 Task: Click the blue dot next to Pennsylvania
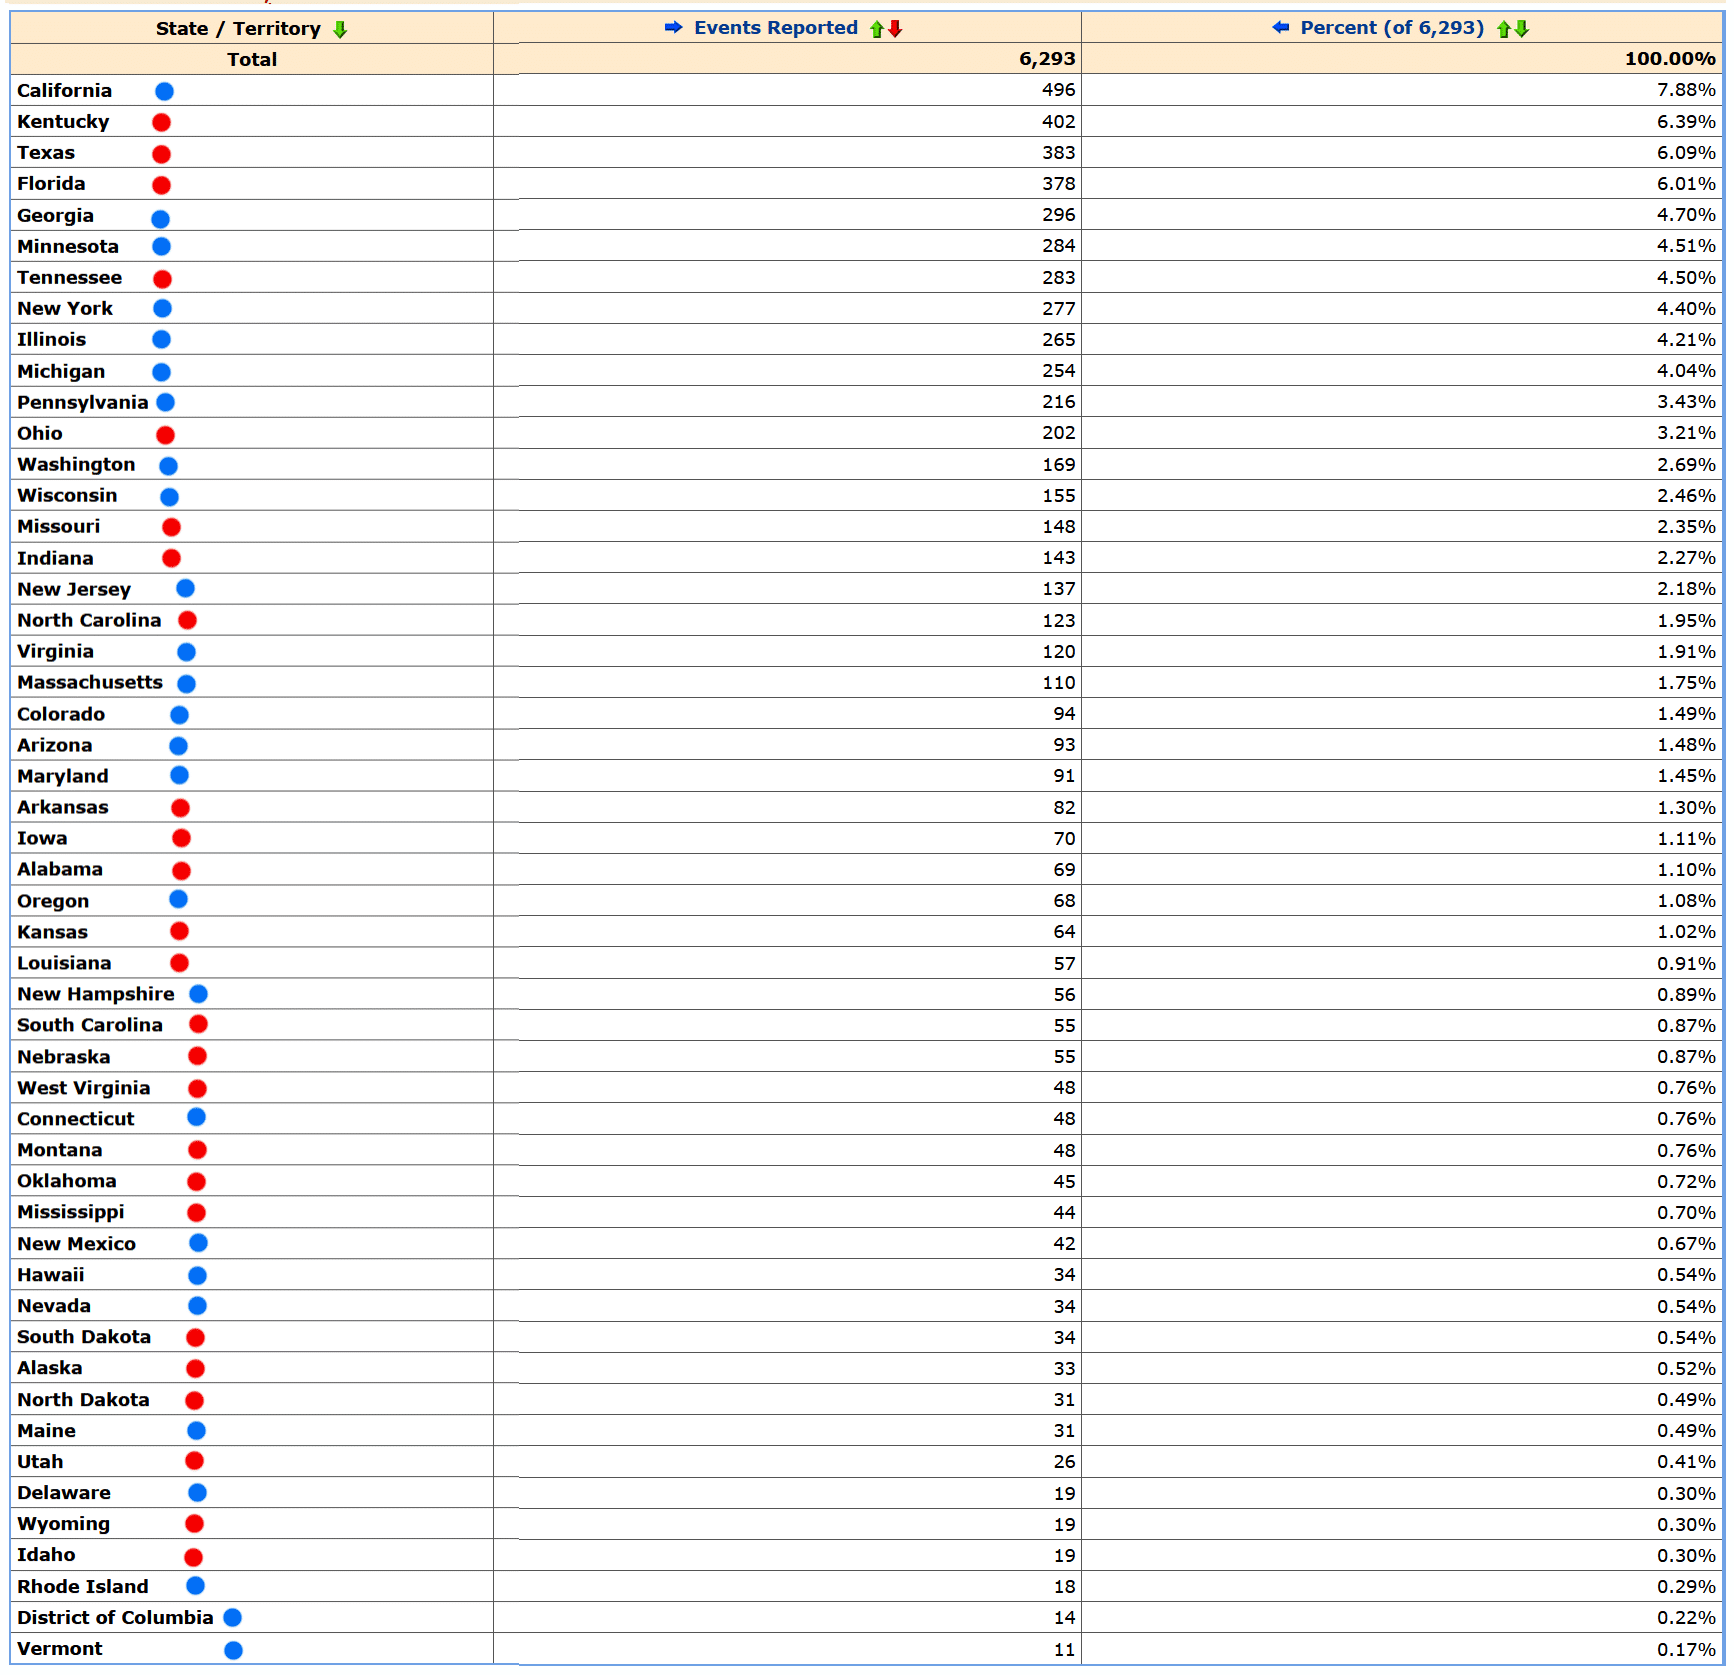166,402
